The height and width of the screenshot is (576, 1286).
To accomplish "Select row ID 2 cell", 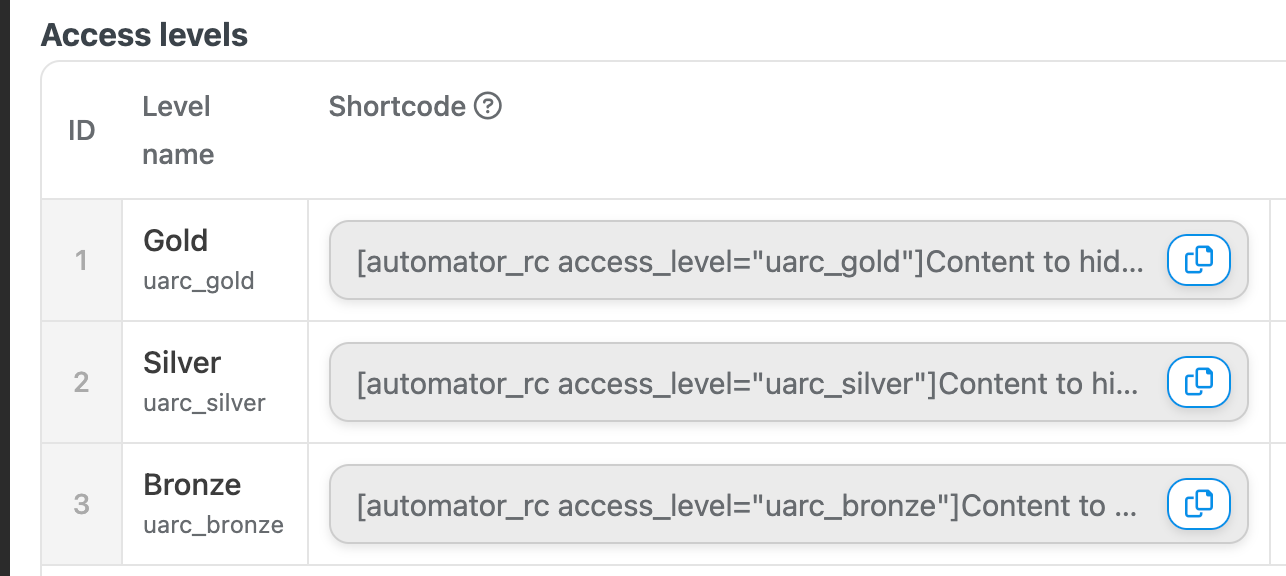I will click(82, 383).
